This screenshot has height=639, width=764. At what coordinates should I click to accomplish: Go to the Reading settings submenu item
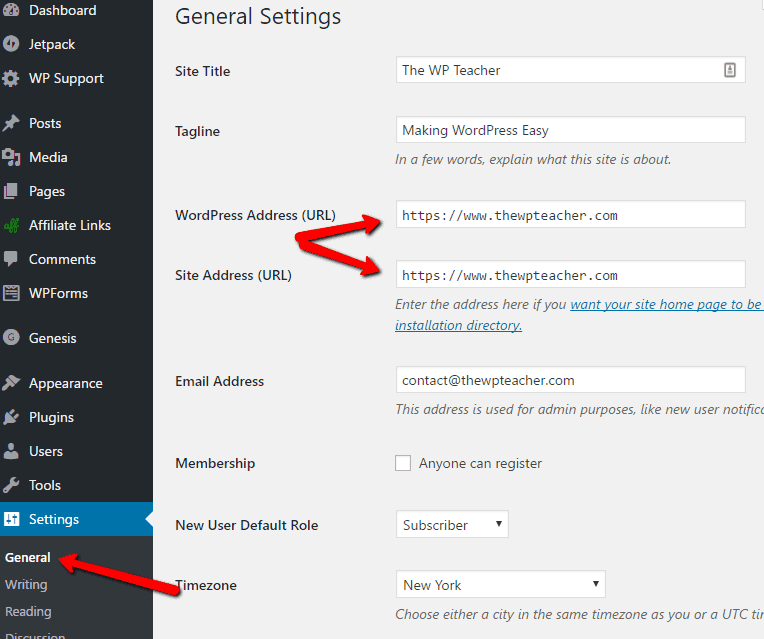point(28,611)
